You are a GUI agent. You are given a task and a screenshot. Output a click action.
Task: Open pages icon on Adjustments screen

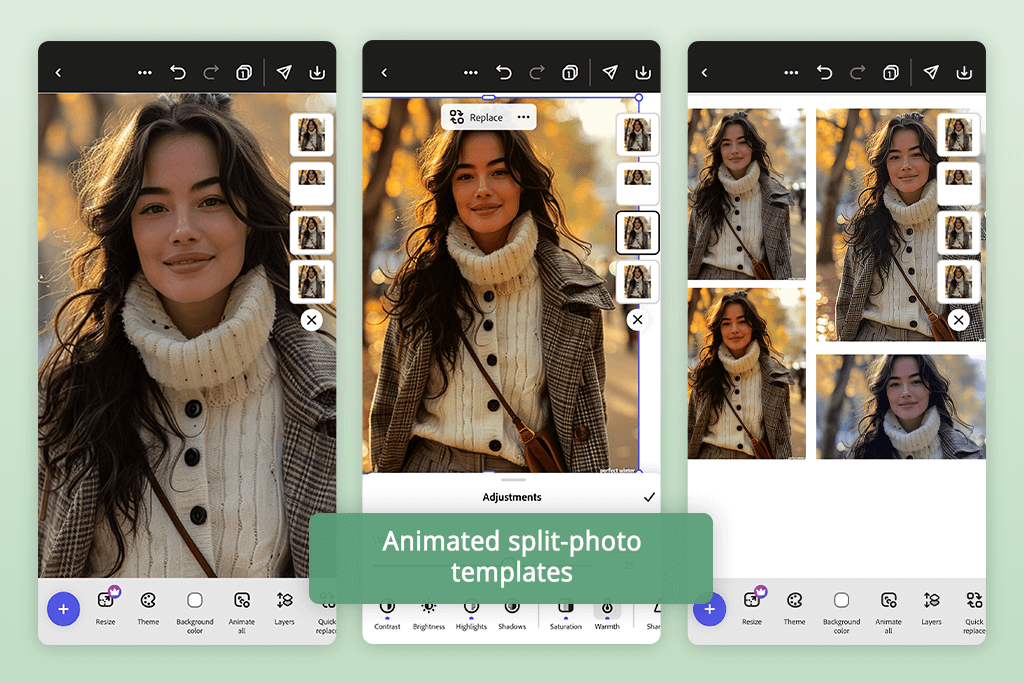569,72
